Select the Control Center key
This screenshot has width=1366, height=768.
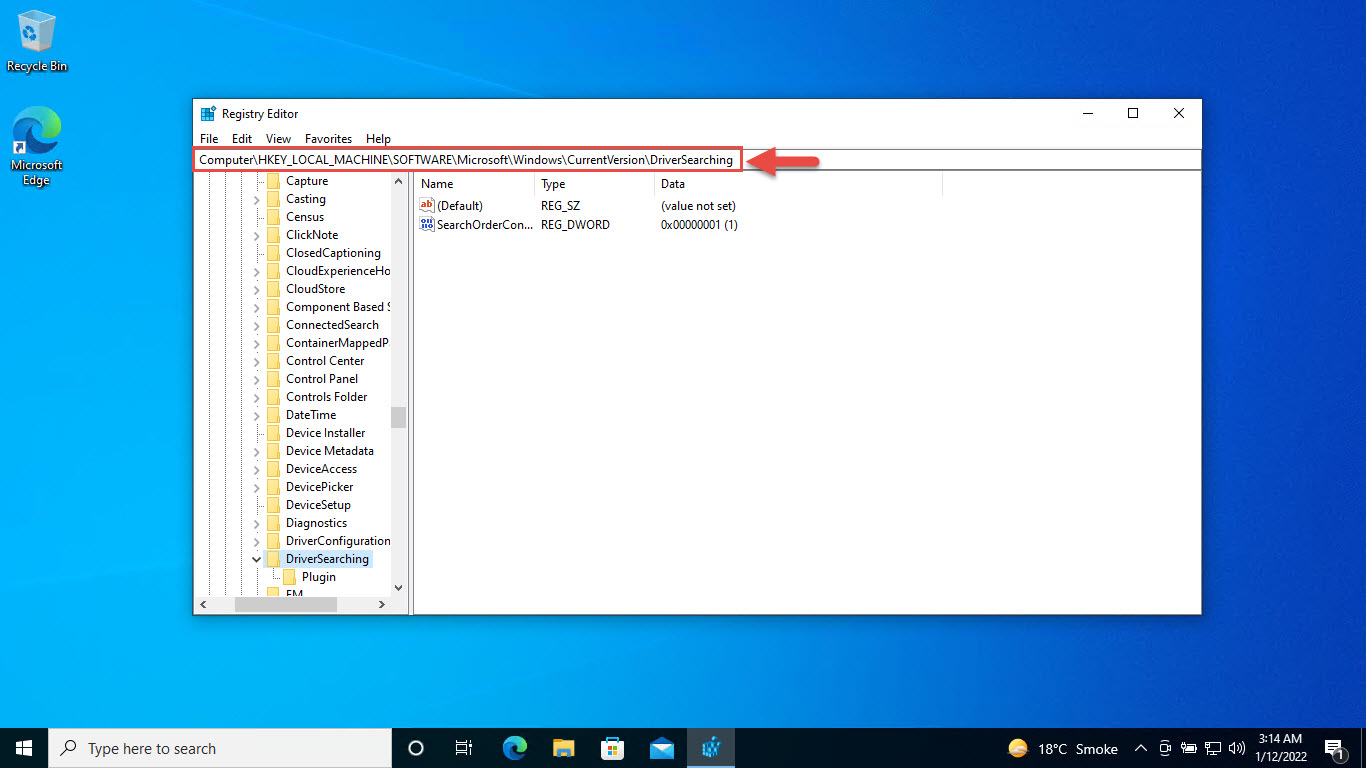[325, 361]
